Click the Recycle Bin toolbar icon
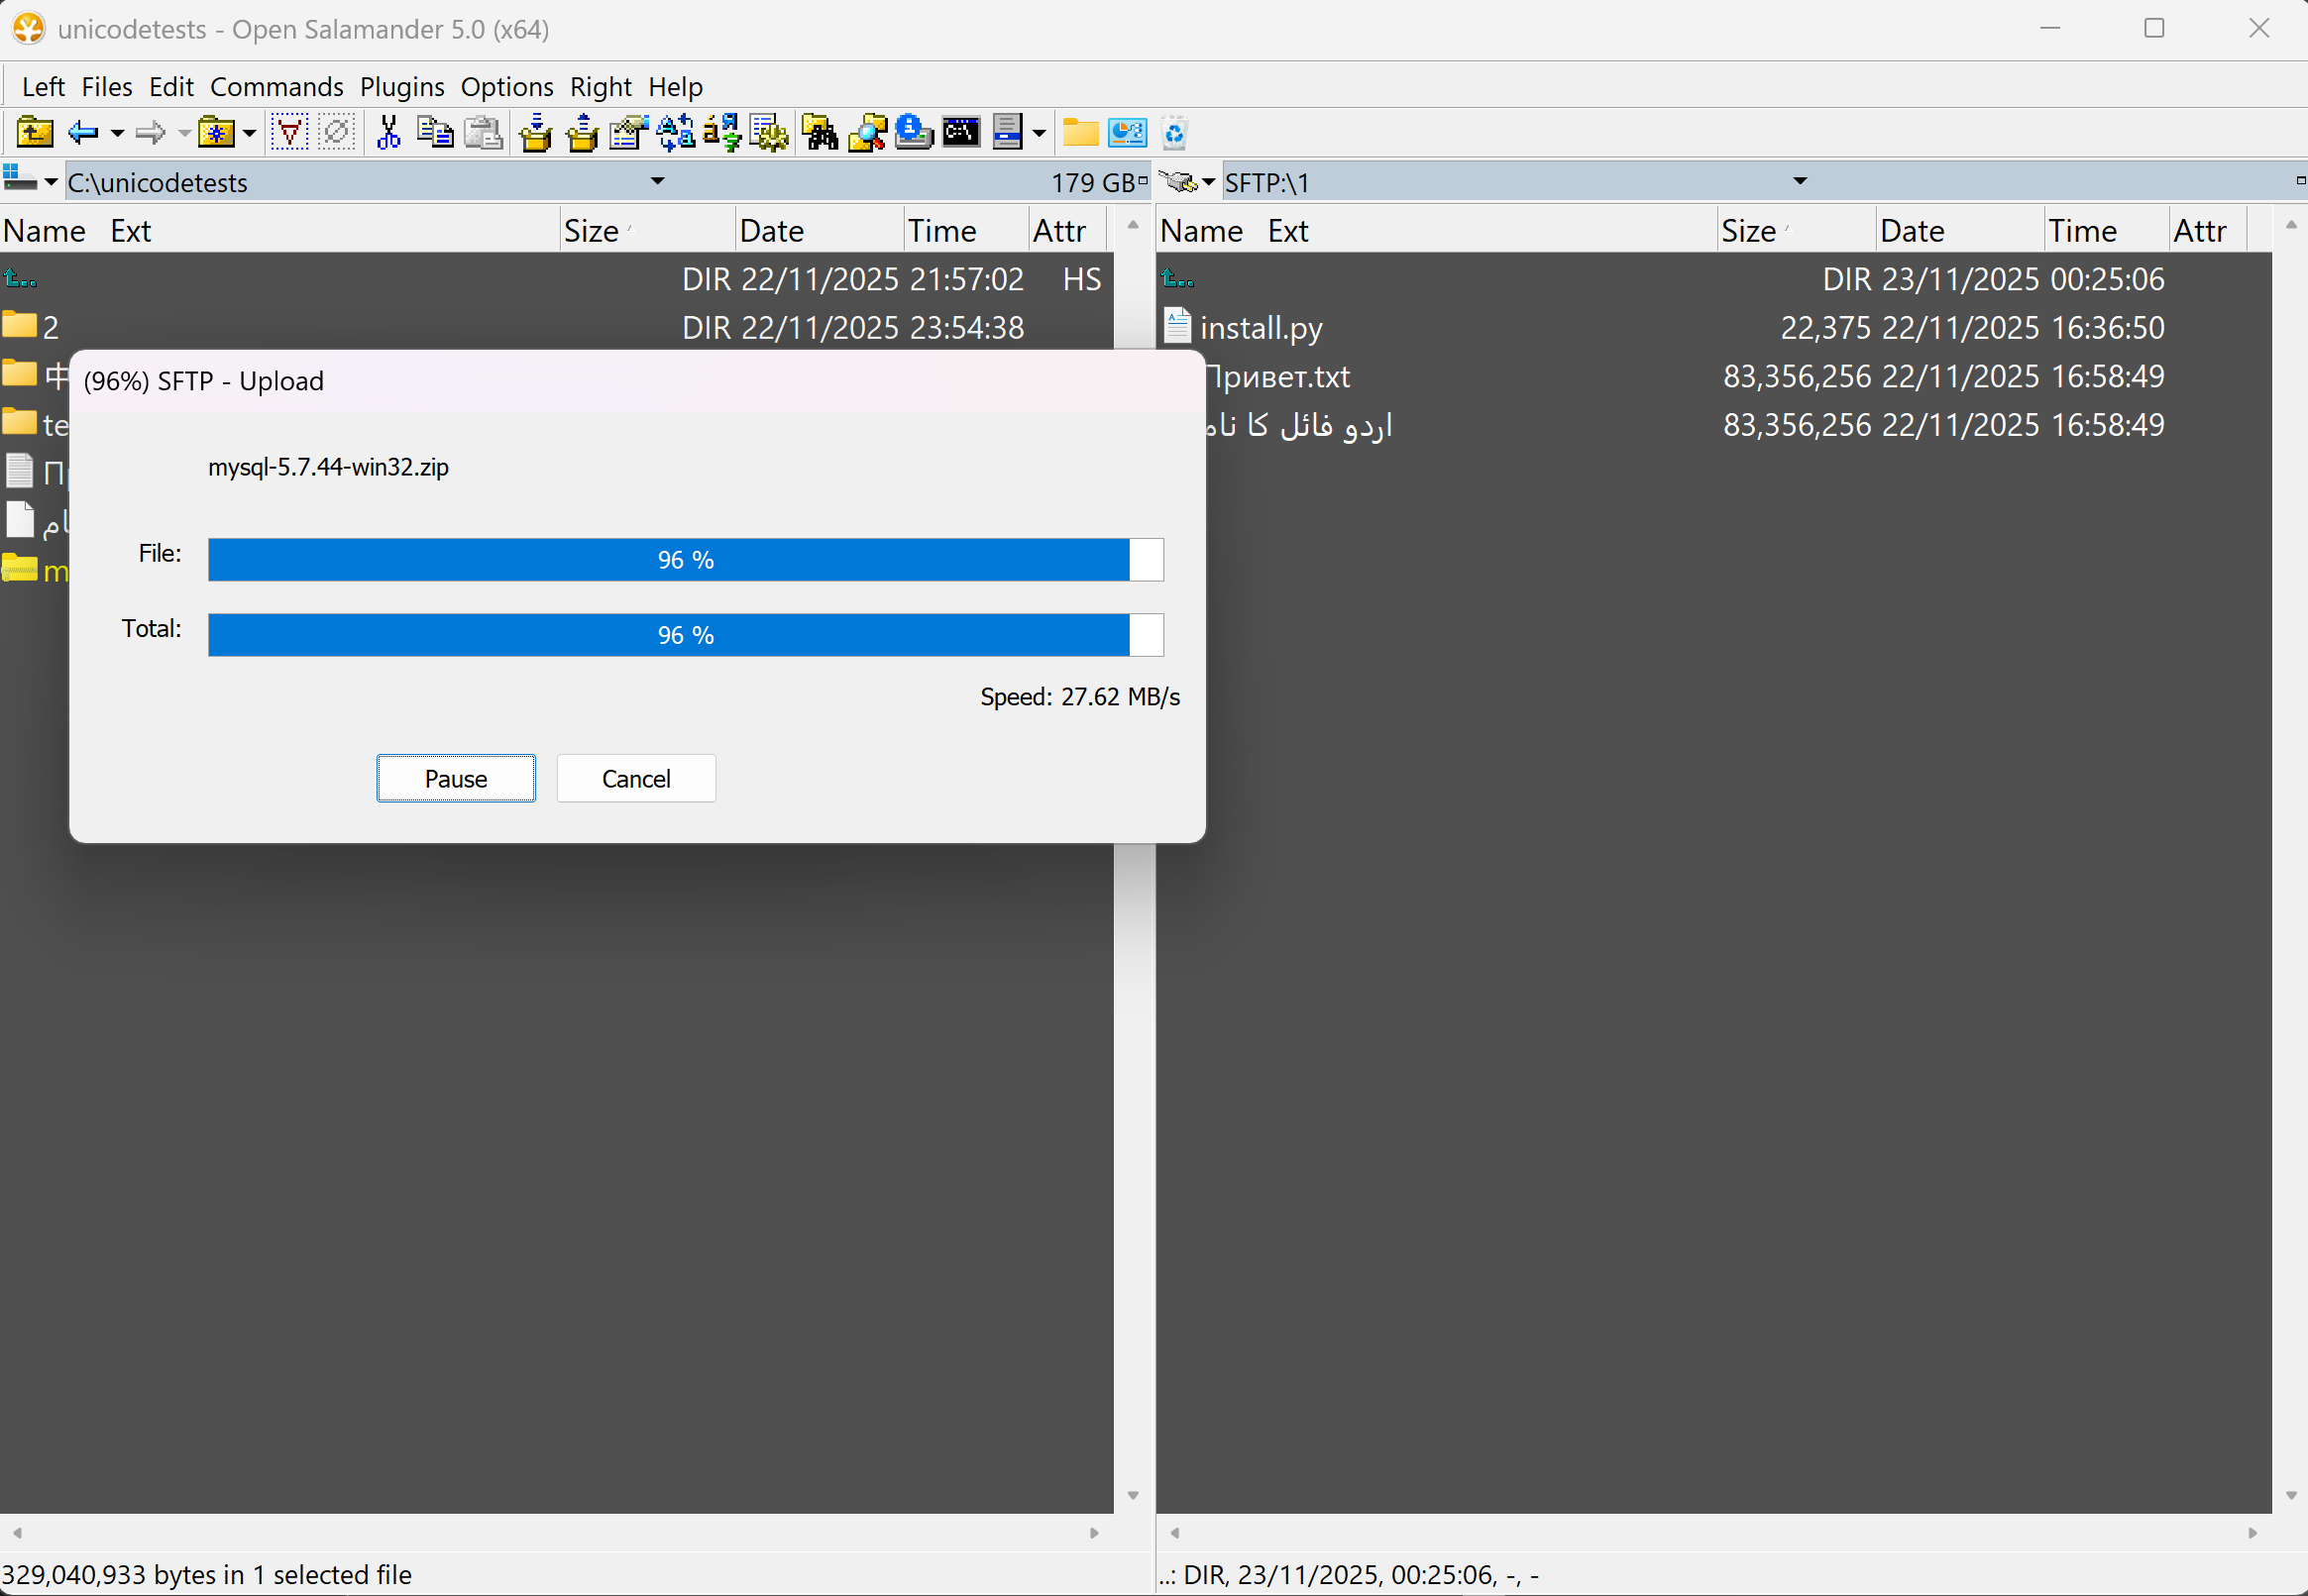The image size is (2308, 1596). pos(1175,132)
